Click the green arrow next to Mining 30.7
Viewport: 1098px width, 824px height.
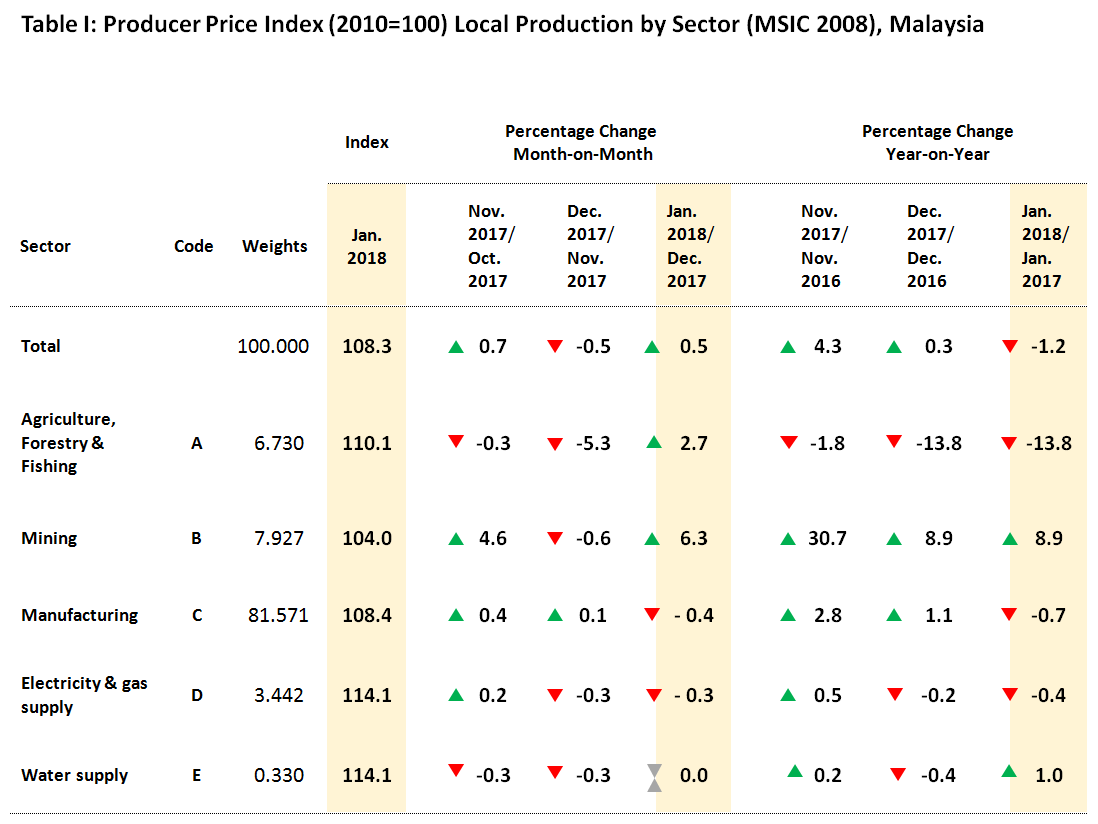pos(789,539)
